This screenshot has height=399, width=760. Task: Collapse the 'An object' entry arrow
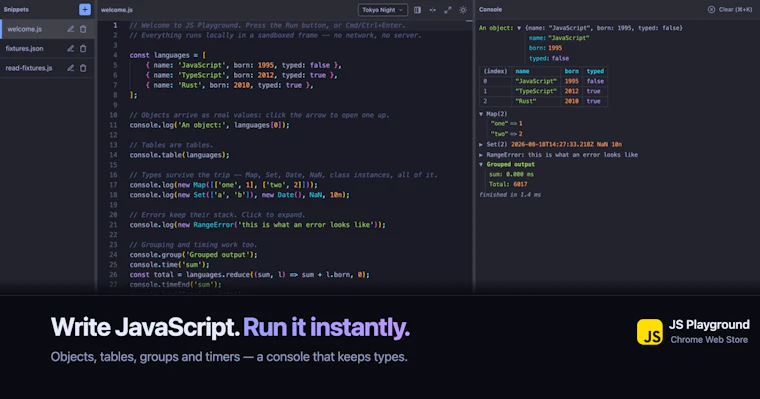pyautogui.click(x=519, y=28)
